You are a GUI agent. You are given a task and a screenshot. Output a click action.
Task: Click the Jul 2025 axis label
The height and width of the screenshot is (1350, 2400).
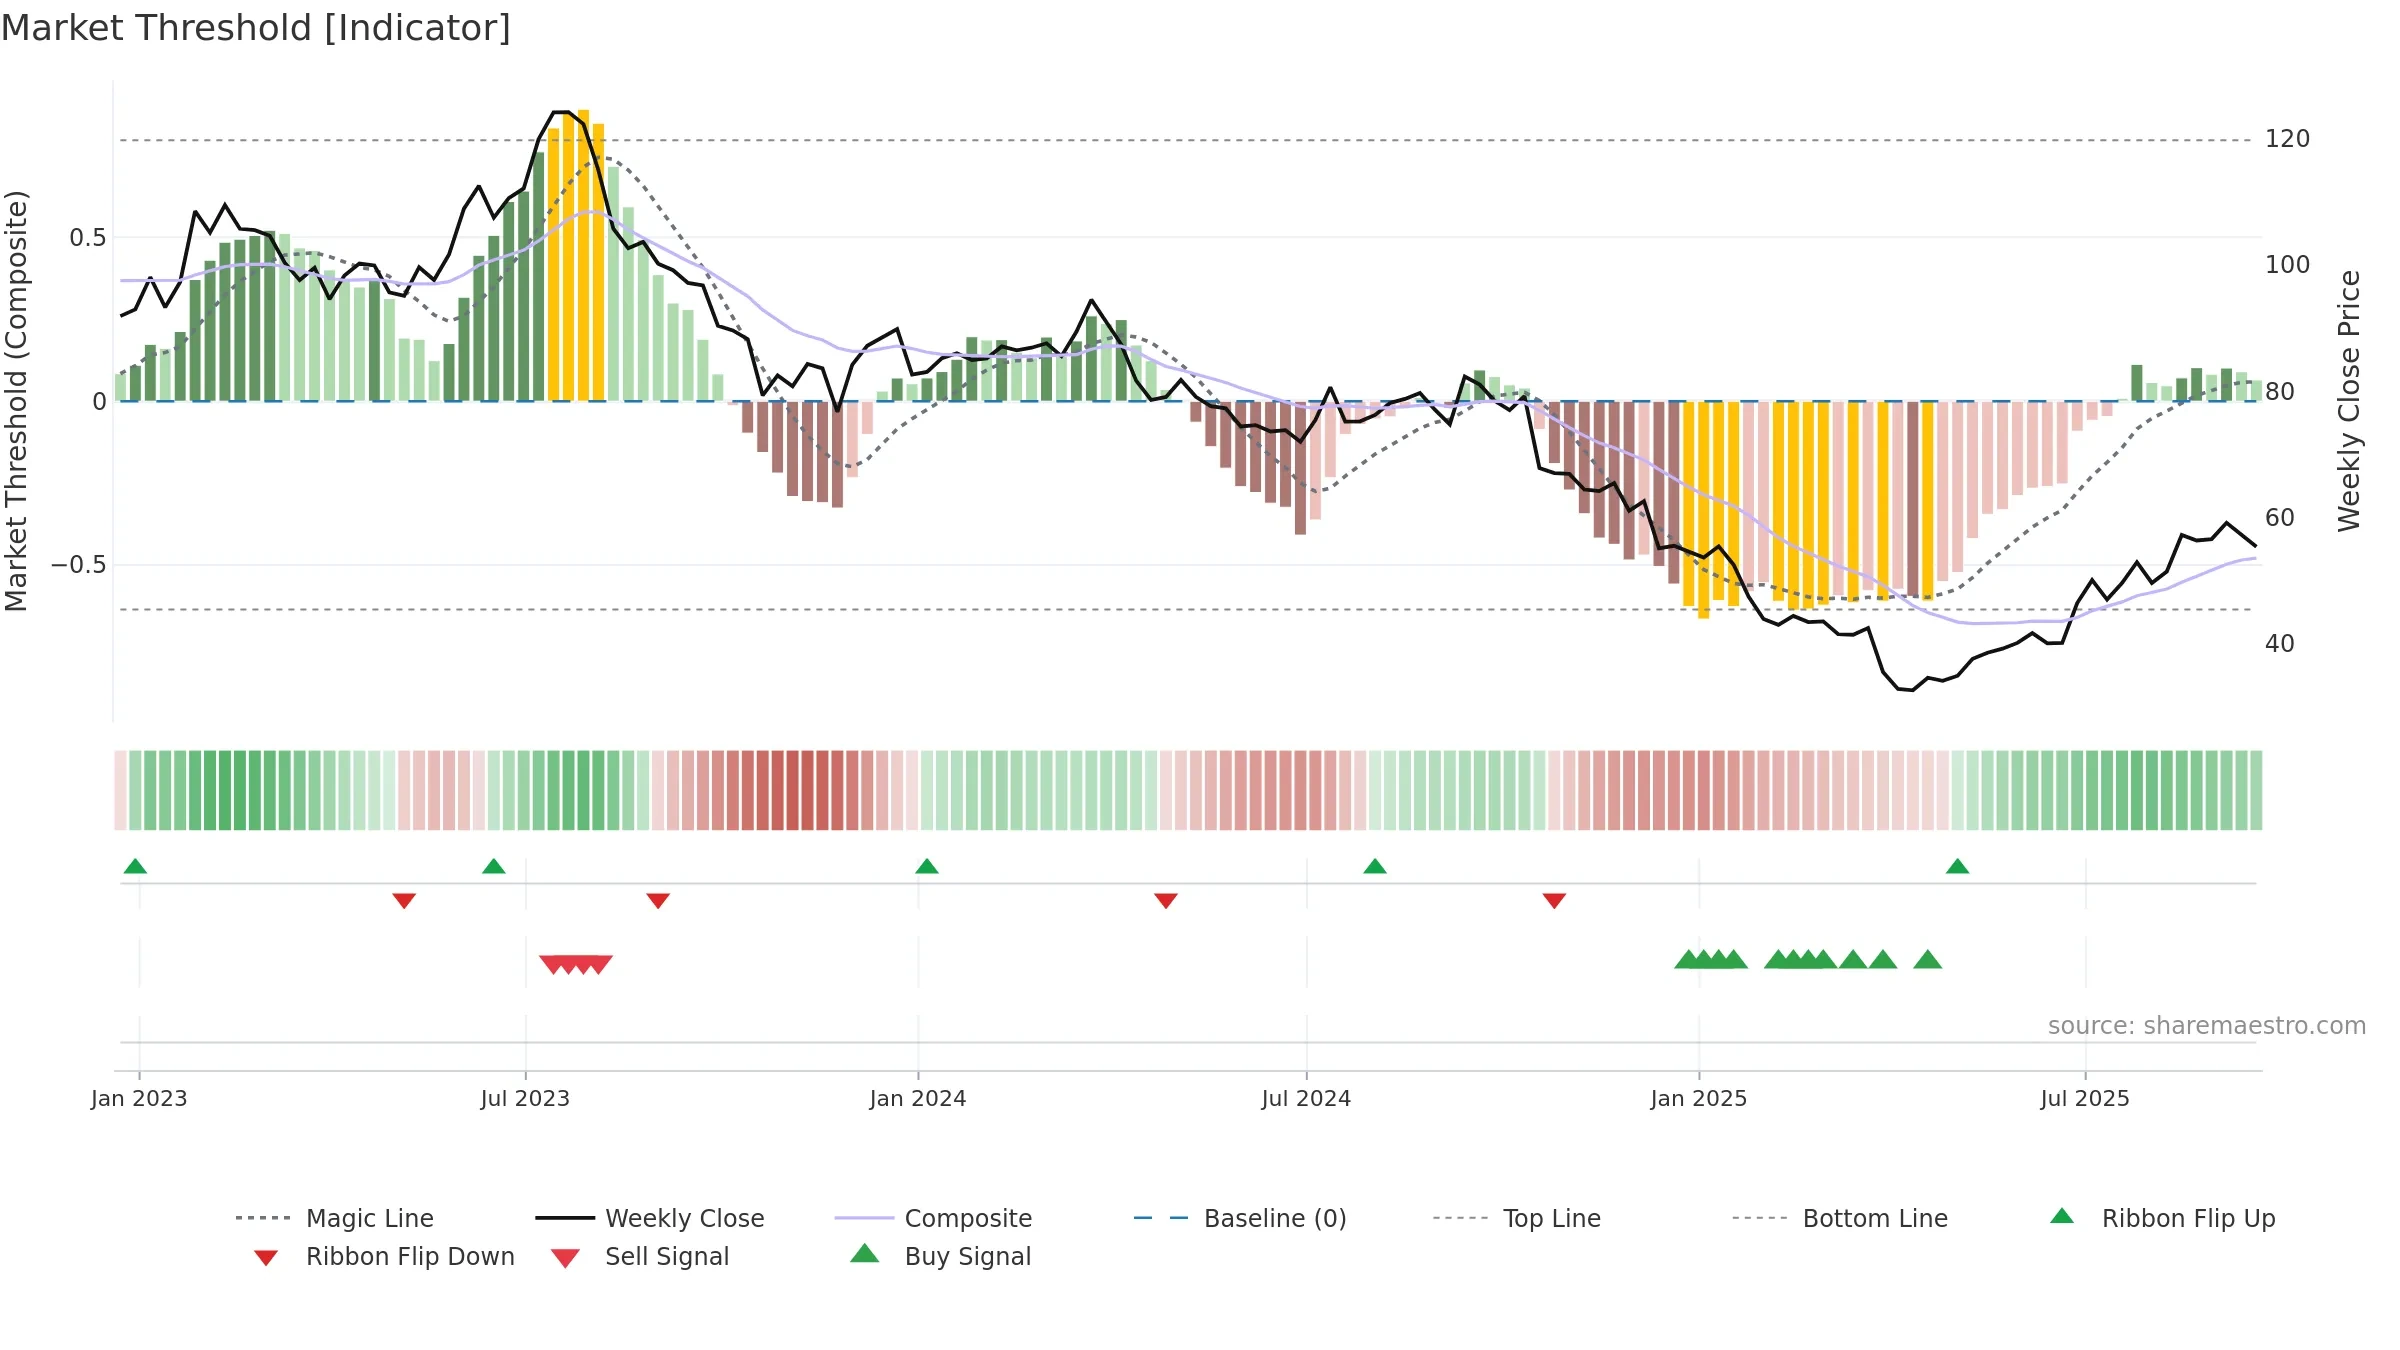2085,1099
